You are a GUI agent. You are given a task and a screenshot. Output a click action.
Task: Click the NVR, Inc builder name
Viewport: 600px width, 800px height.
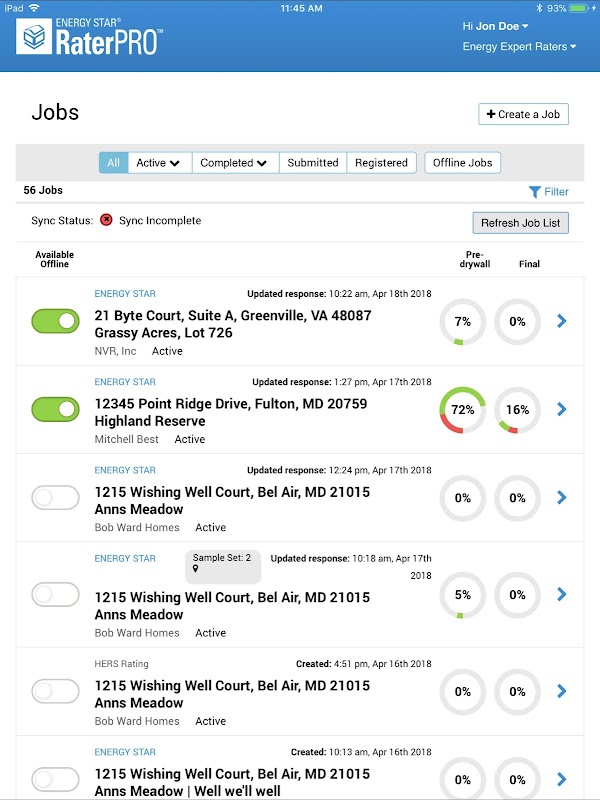[115, 351]
